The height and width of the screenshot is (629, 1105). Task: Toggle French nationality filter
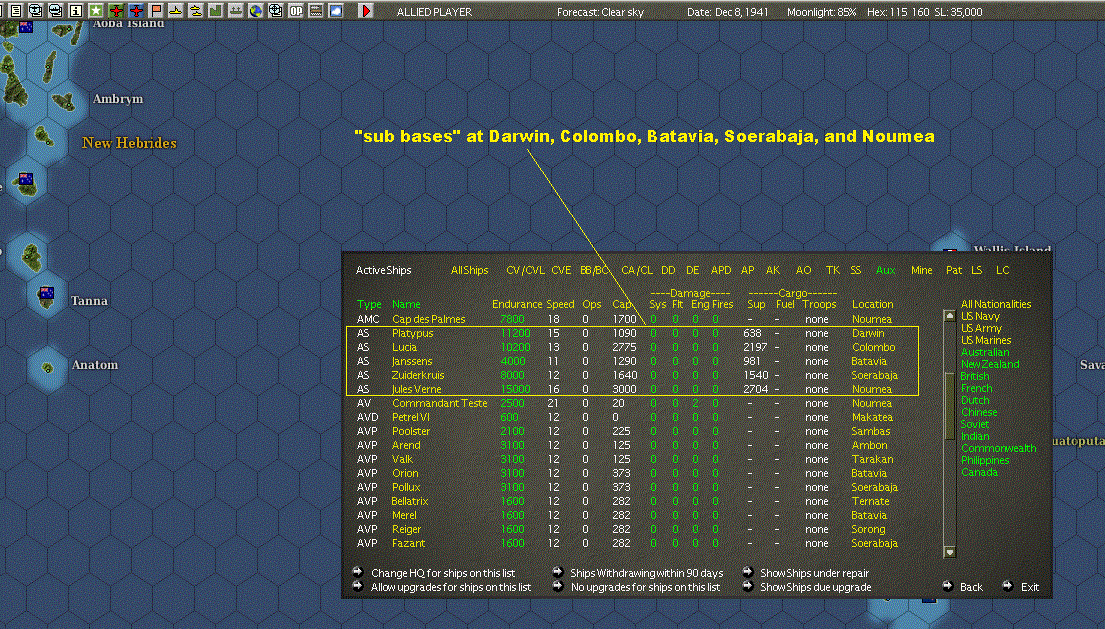point(977,388)
